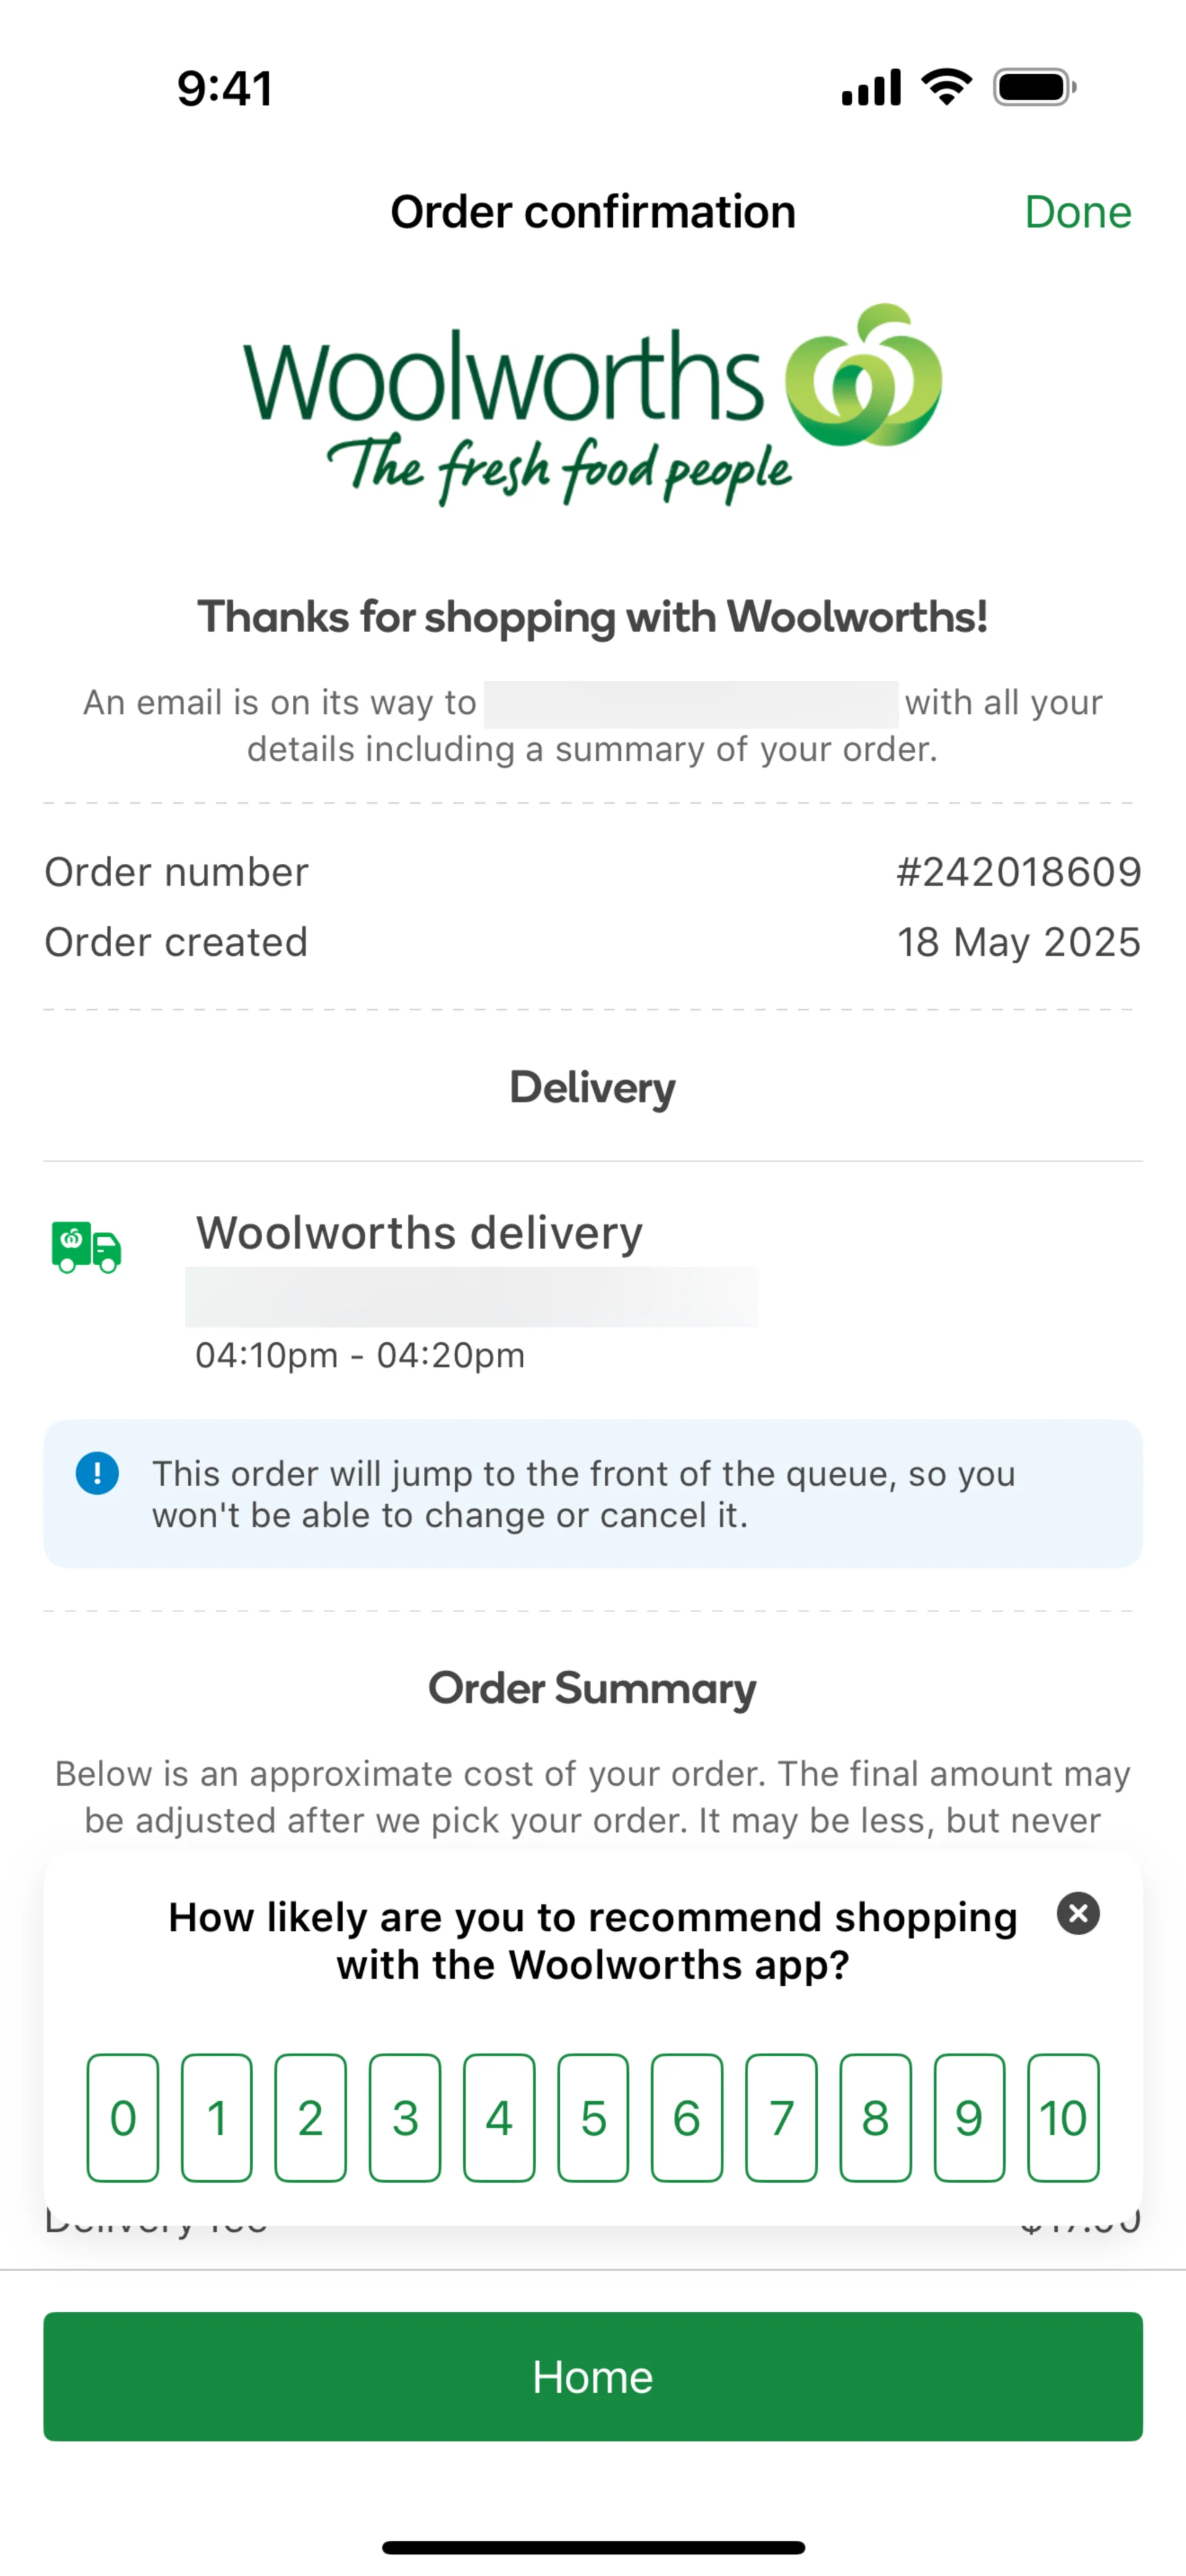Image resolution: width=1186 pixels, height=2576 pixels.
Task: Tap the cellular signal bars icon
Action: [871, 87]
